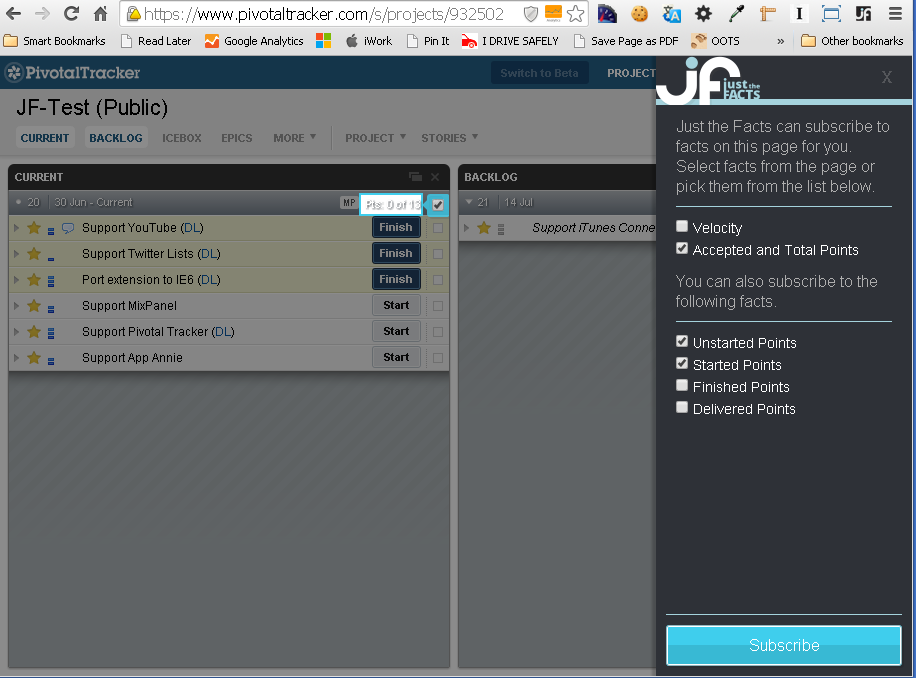This screenshot has height=678, width=916.
Task: Go to the browser home page icon
Action: [100, 13]
